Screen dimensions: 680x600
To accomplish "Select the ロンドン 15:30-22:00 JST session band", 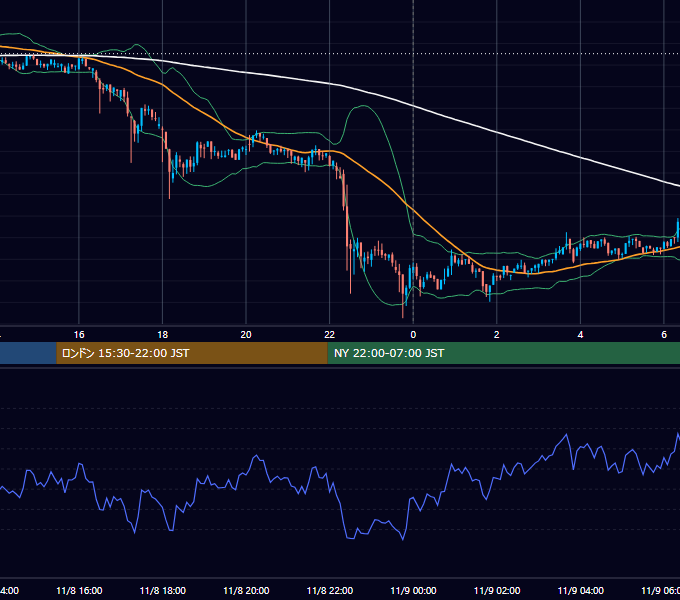I will coord(192,353).
